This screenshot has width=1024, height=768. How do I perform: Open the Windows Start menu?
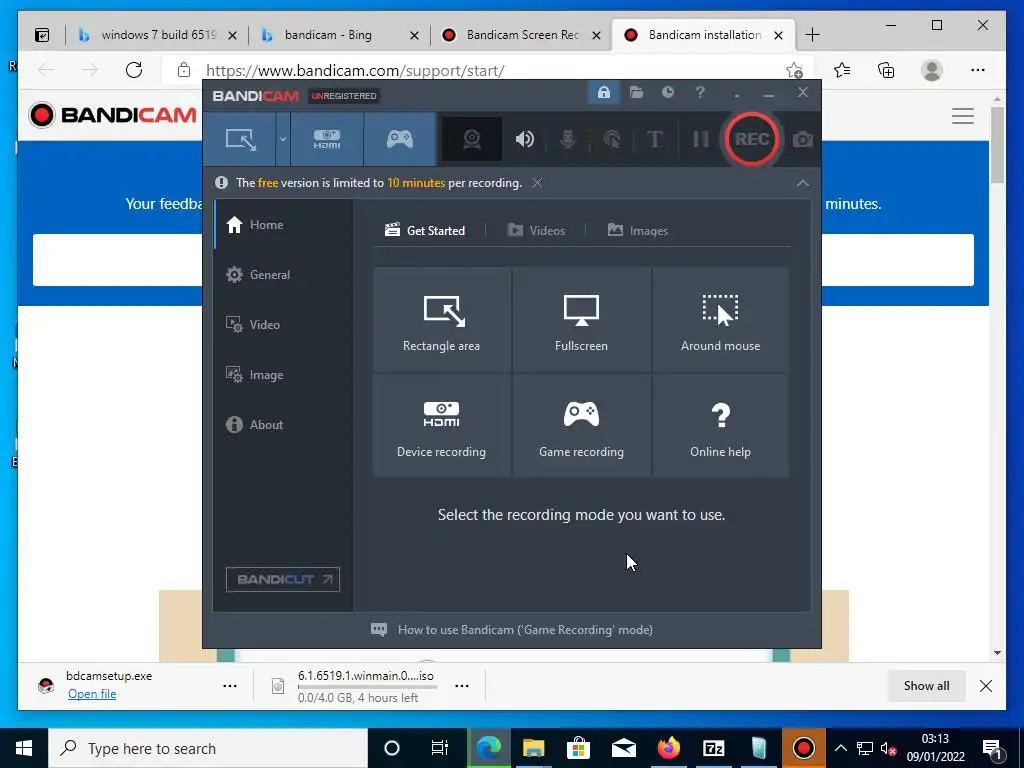24,748
